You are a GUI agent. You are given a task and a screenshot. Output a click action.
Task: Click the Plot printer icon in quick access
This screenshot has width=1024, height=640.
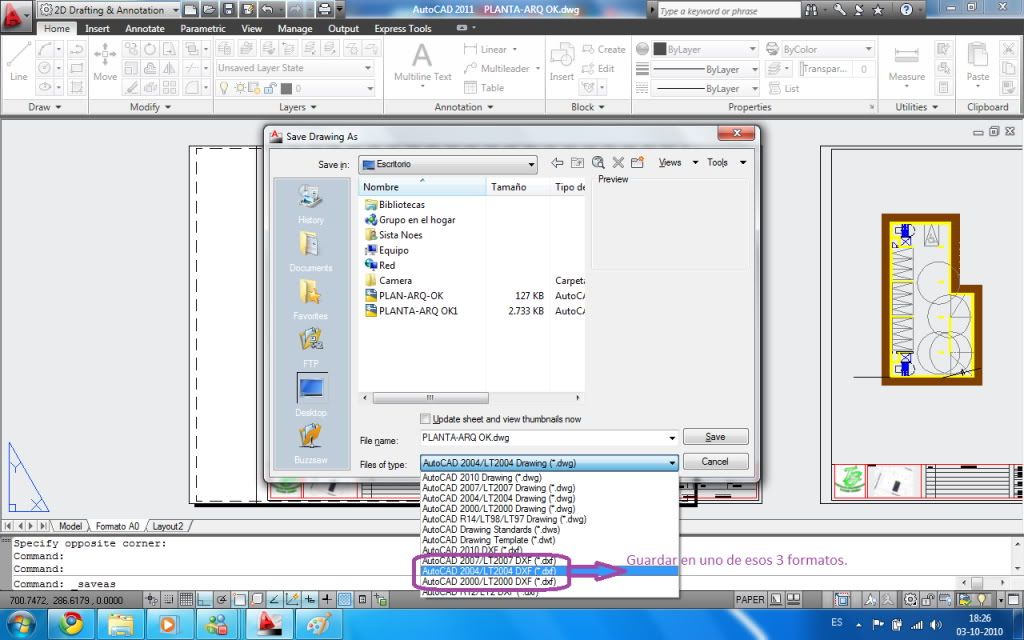coord(324,9)
